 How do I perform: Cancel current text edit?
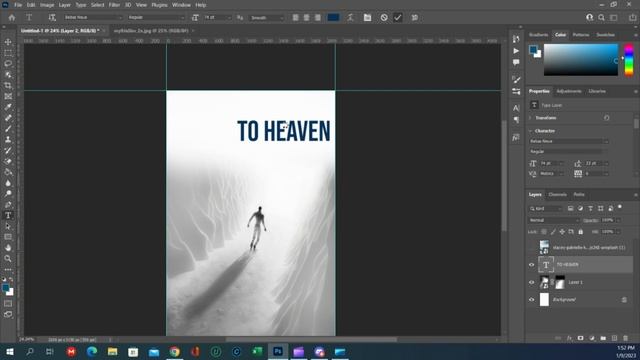click(x=384, y=18)
